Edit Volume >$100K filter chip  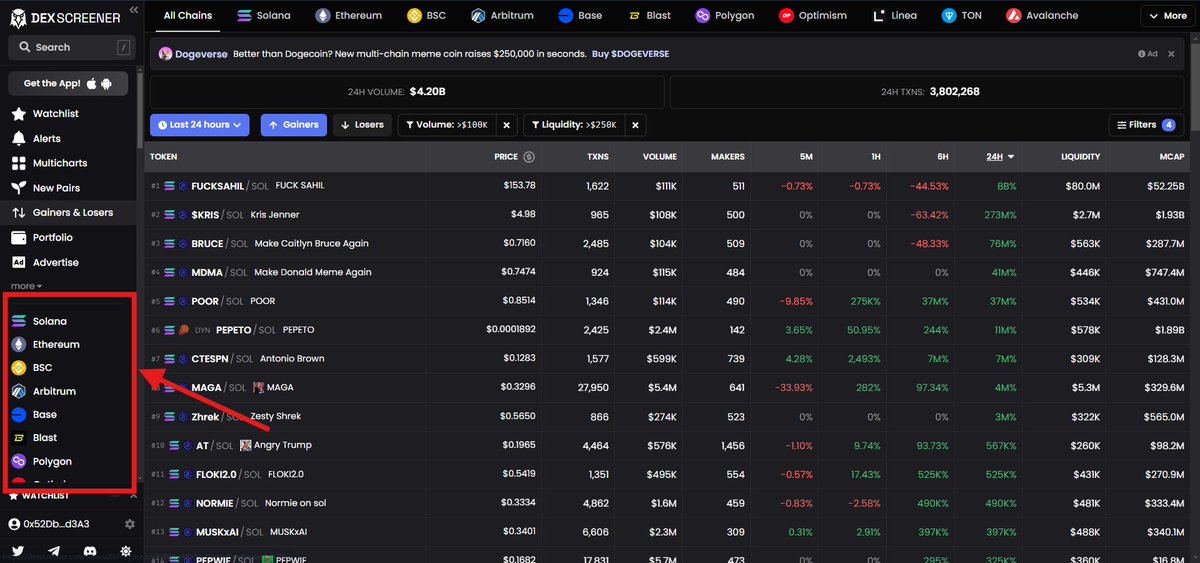pos(446,125)
